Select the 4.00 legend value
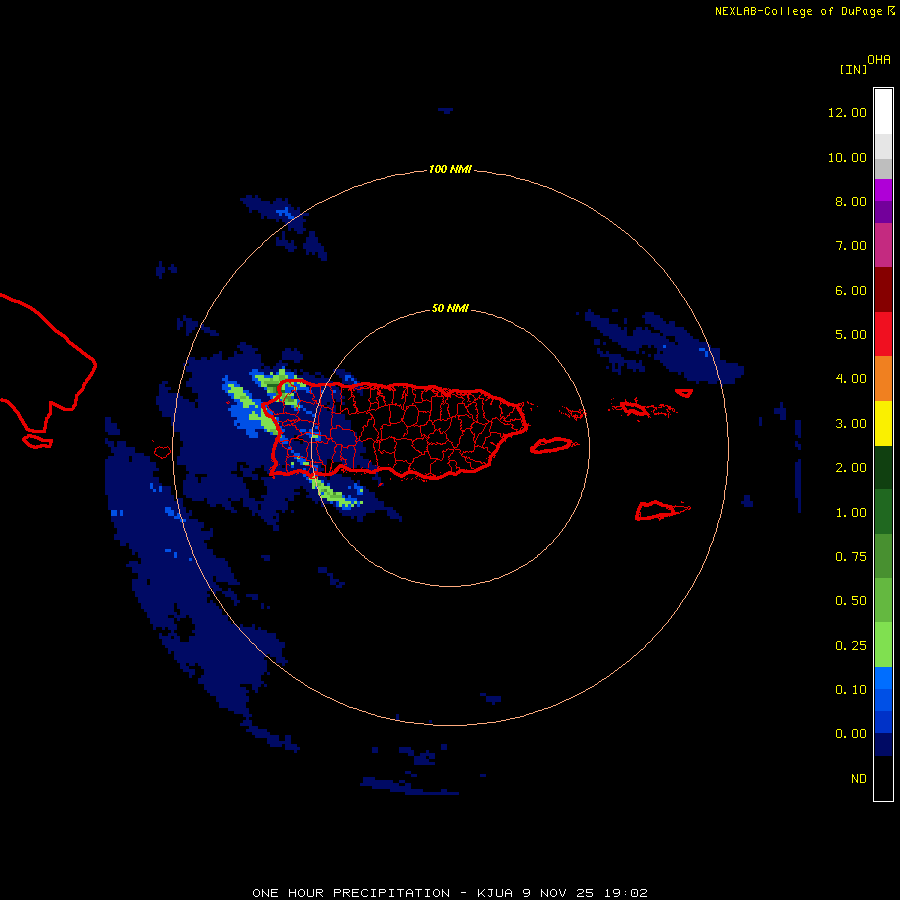This screenshot has width=900, height=900. click(x=851, y=379)
